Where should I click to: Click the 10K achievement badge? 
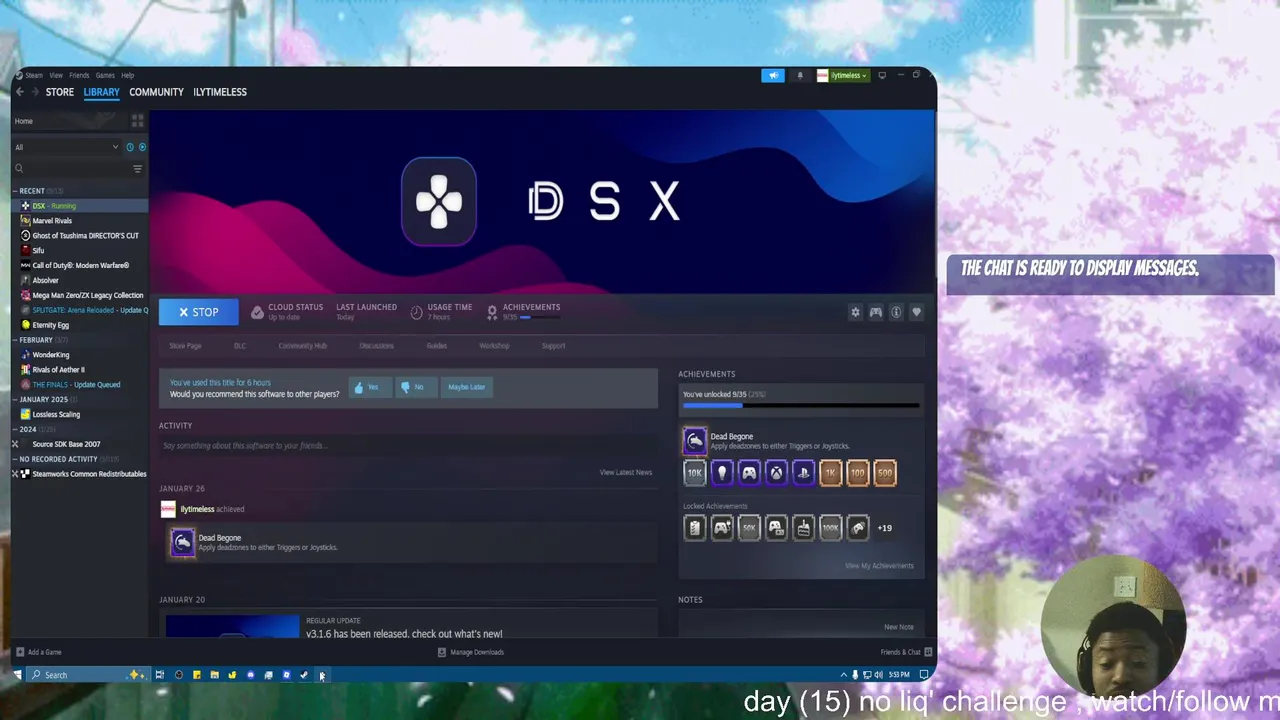(695, 472)
